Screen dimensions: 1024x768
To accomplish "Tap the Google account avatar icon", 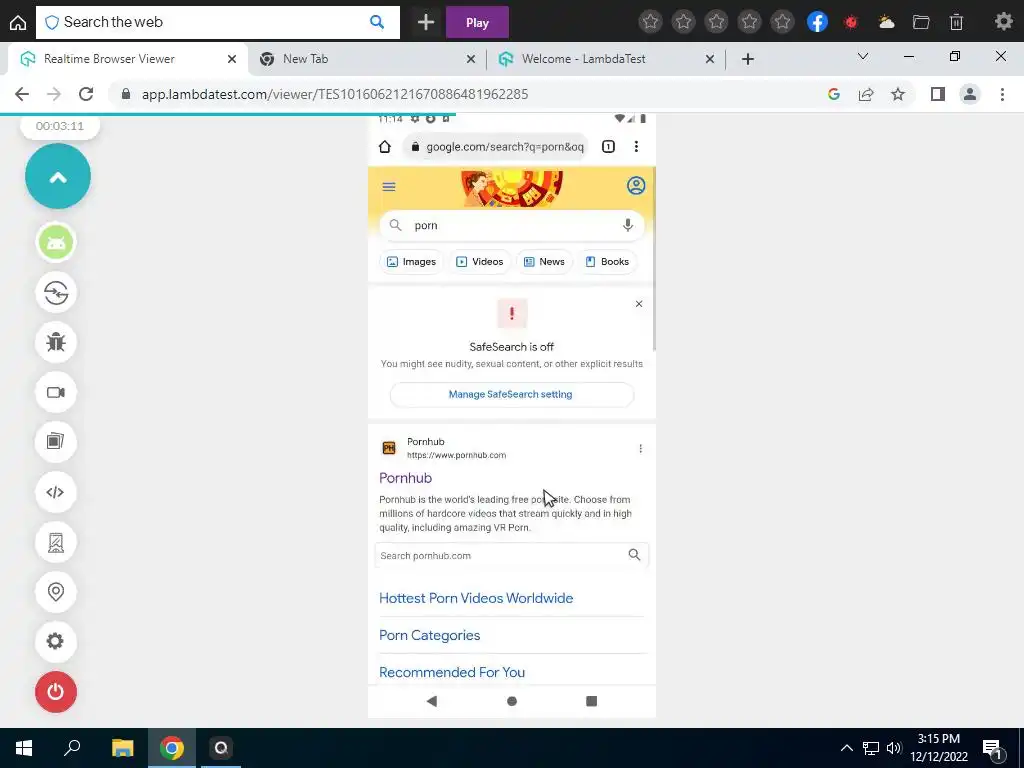I will [x=636, y=185].
